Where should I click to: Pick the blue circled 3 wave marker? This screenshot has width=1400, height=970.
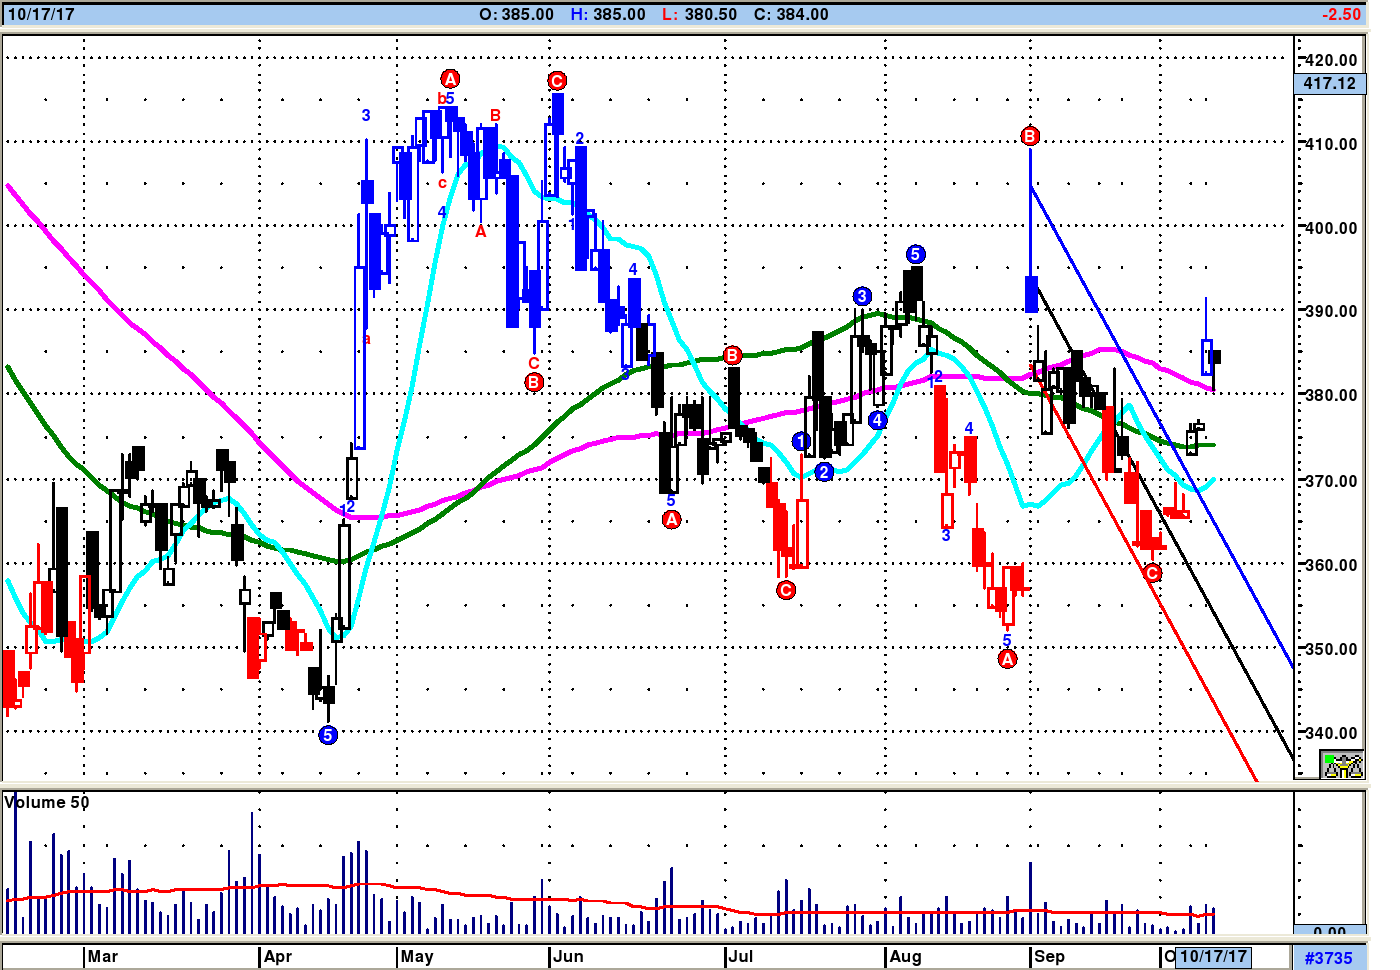862,296
